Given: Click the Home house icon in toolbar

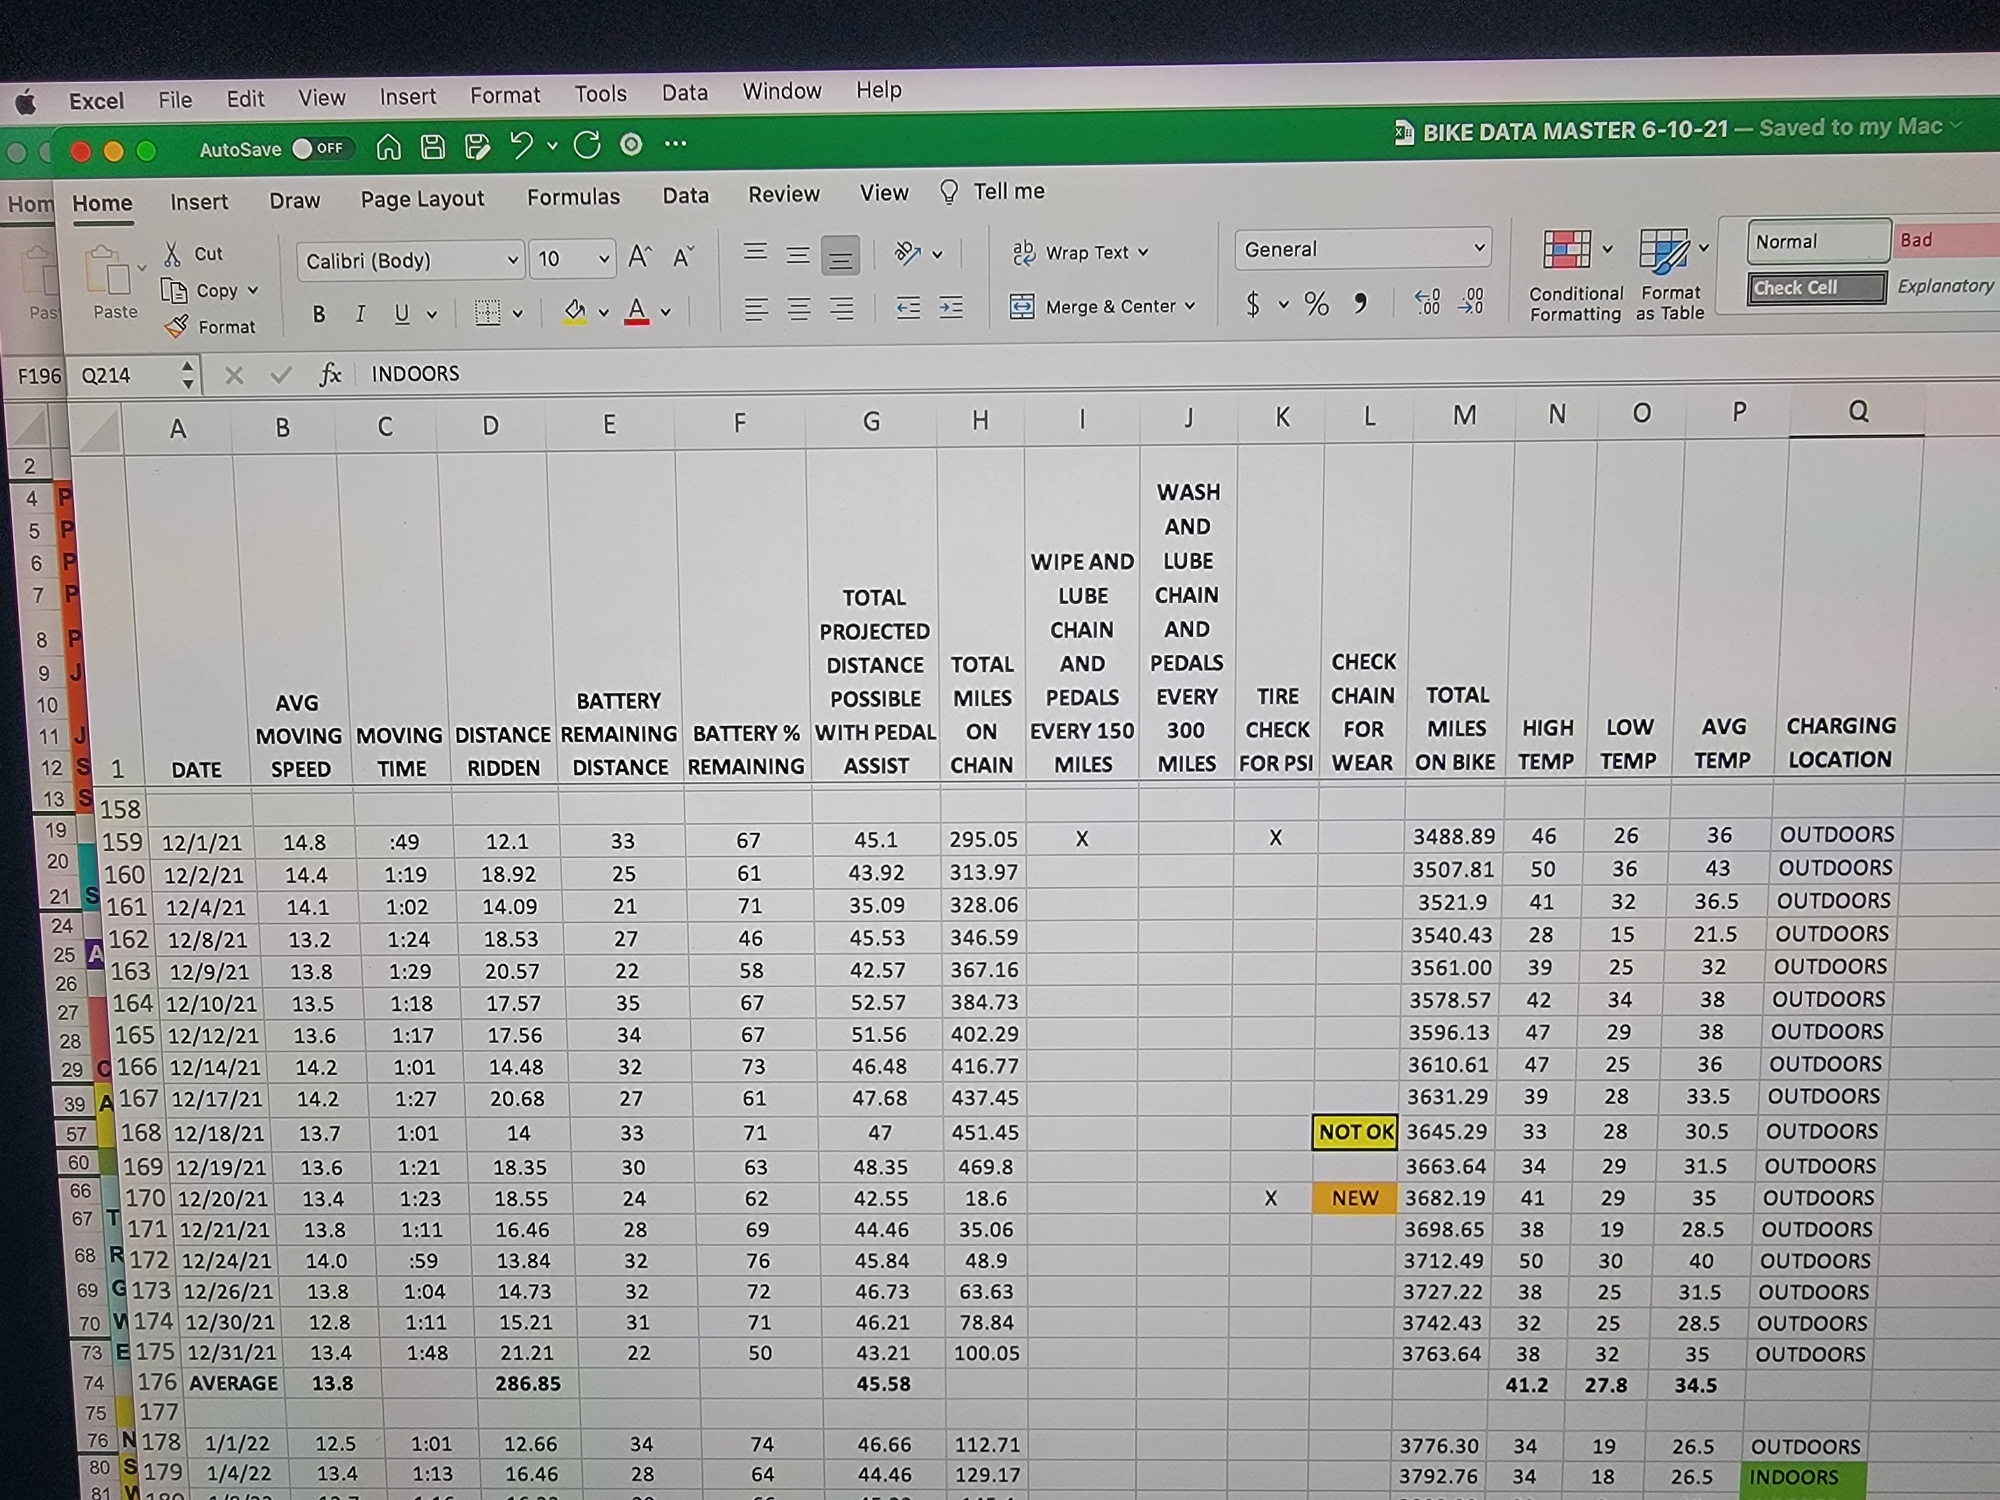Looking at the screenshot, I should tap(388, 148).
